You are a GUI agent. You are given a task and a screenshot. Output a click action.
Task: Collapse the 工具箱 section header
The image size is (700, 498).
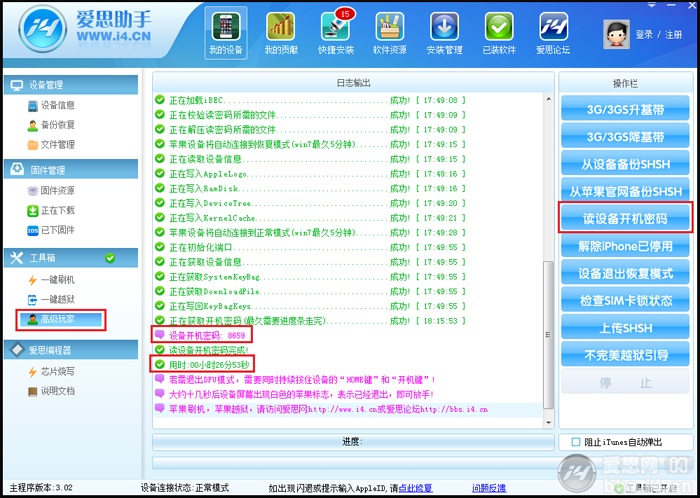(71, 258)
